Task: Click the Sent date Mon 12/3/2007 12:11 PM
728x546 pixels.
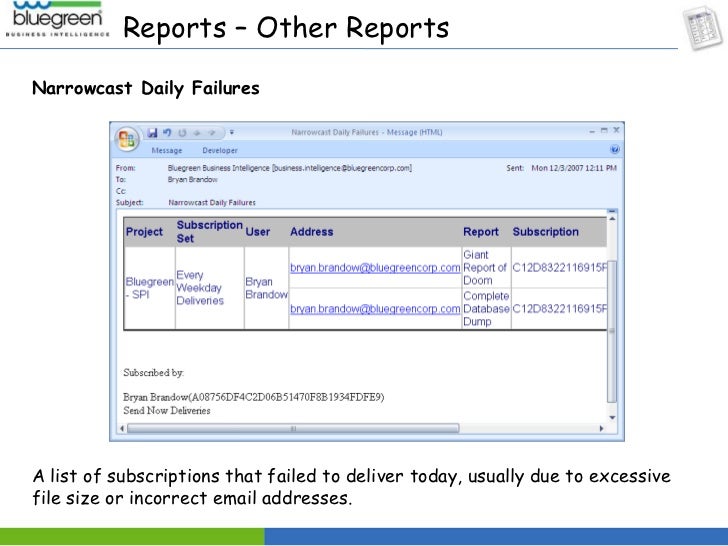Action: (x=574, y=168)
